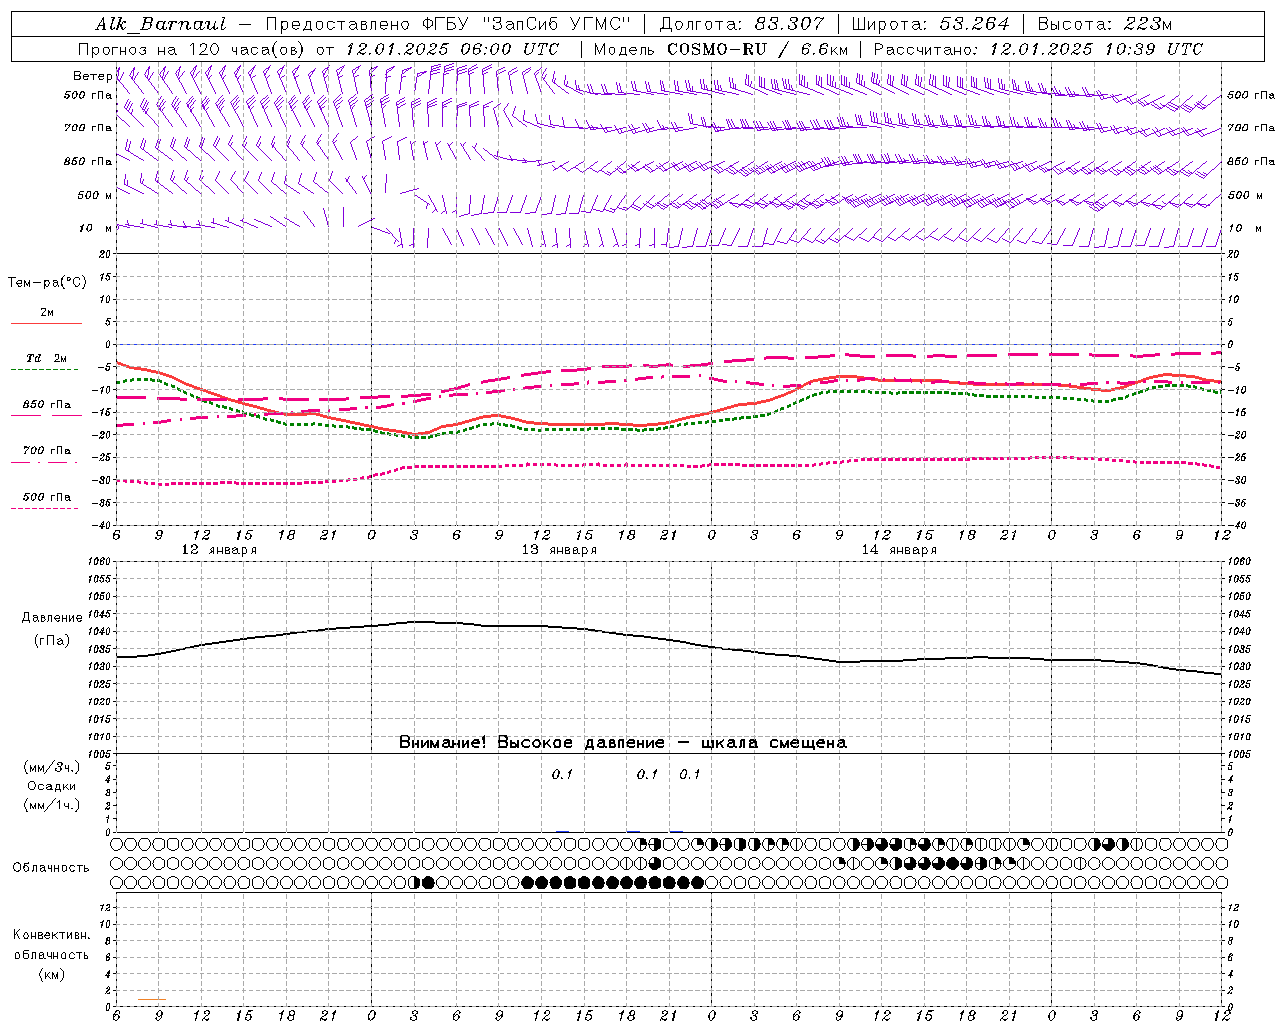1280x1024 pixels.
Task: Click the computed time Рассчитано: 12.01.2025 10:39 UTC
Action: 1038,49
